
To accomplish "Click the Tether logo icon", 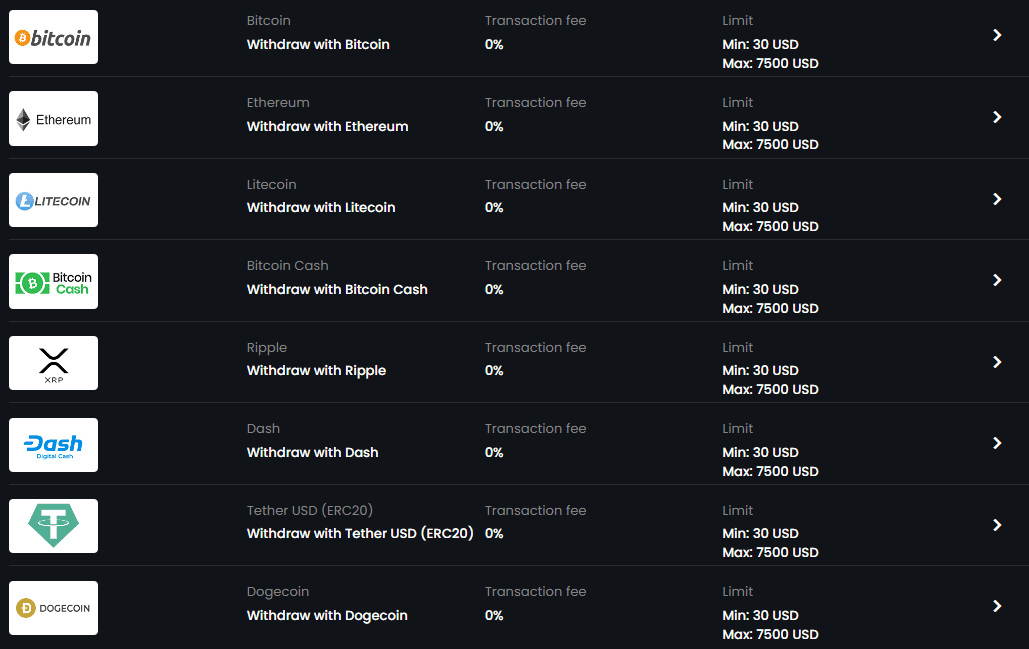I will coord(53,526).
